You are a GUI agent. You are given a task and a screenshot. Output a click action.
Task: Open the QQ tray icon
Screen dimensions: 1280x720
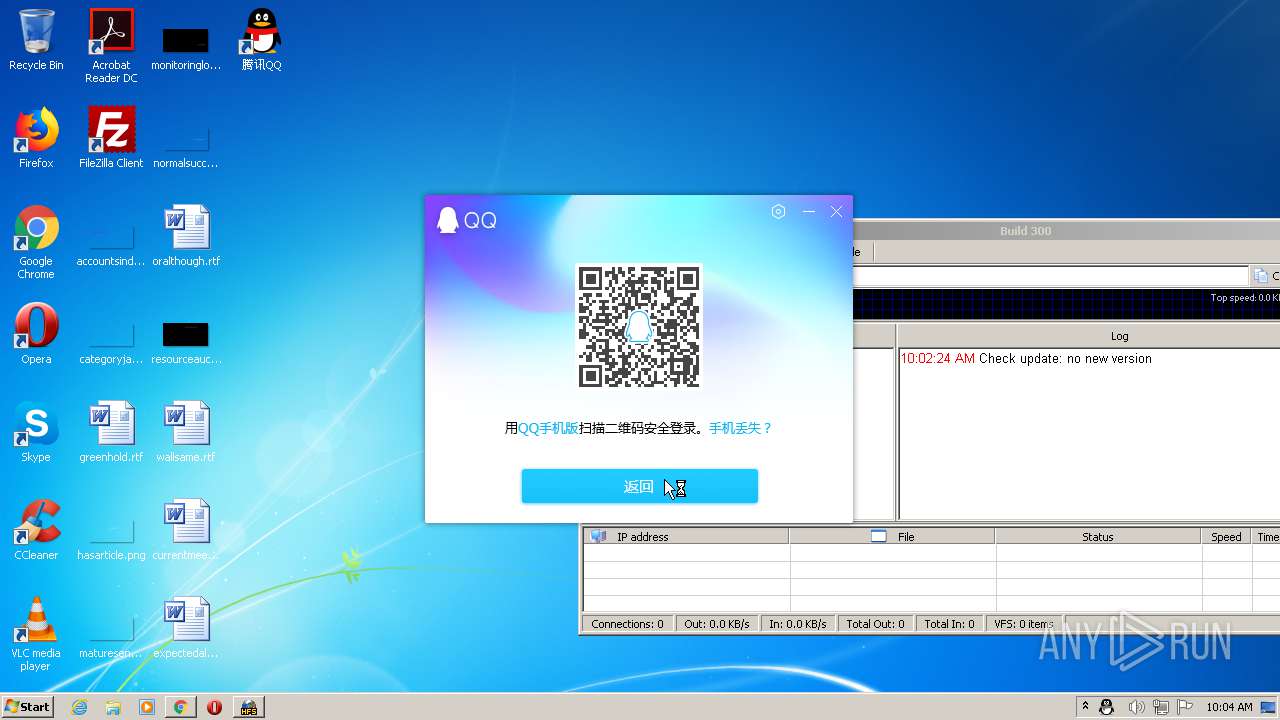pos(1107,707)
